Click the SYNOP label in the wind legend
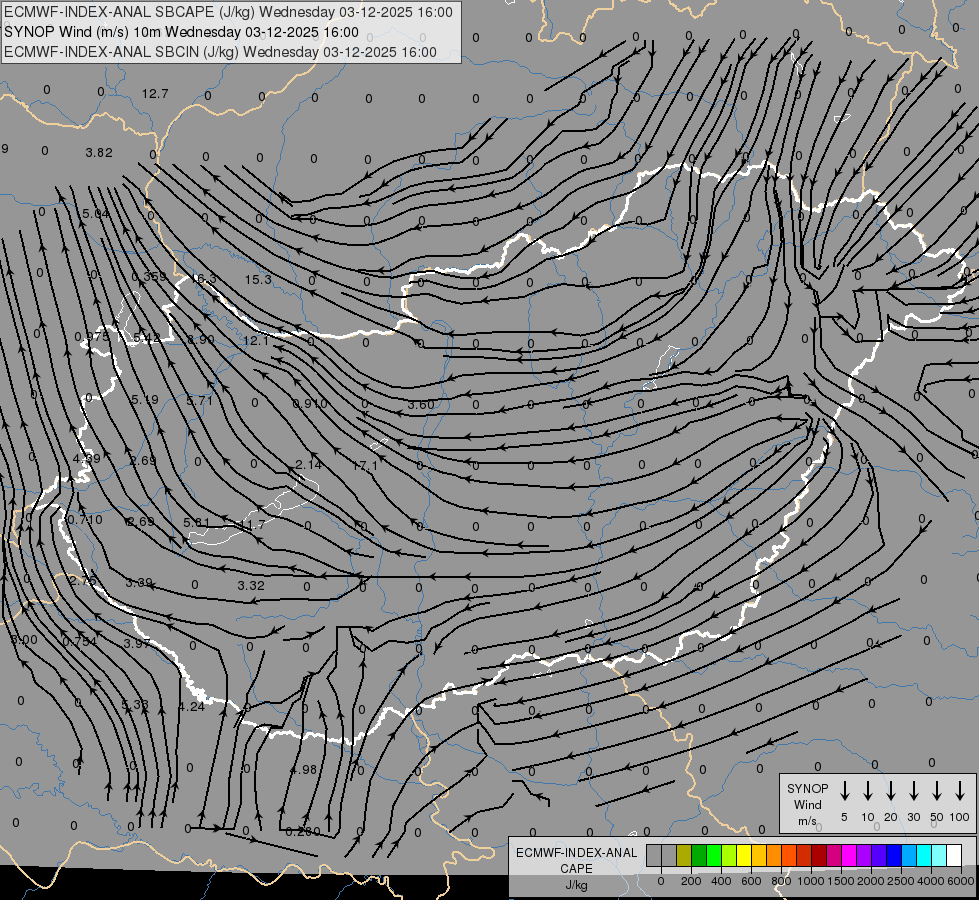Screen dimensions: 979x900 [x=807, y=788]
